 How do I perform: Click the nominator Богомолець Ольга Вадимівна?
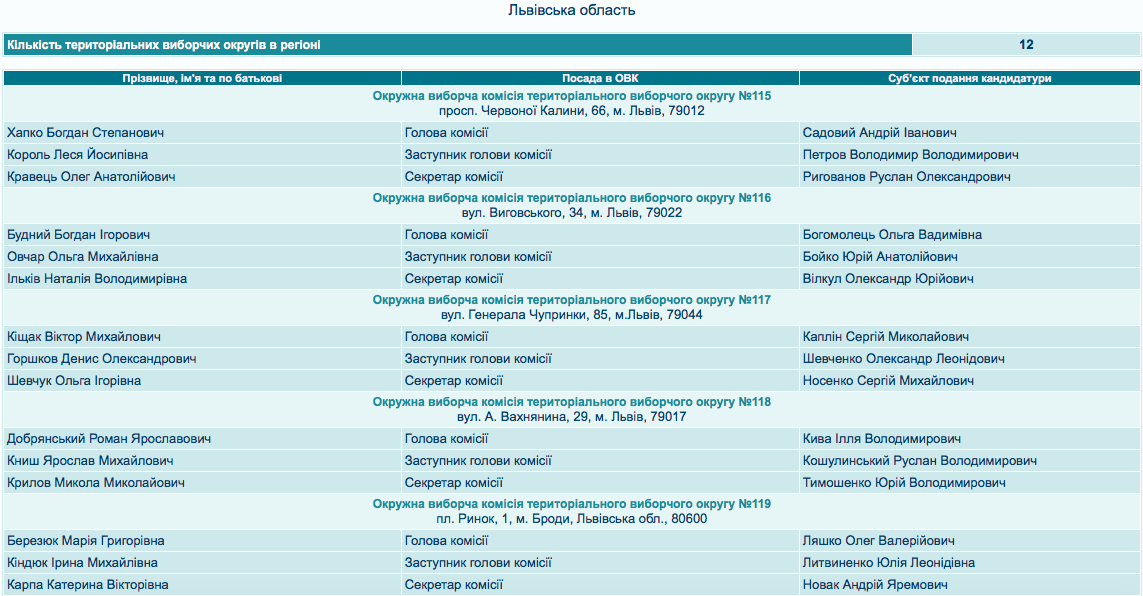(x=892, y=235)
